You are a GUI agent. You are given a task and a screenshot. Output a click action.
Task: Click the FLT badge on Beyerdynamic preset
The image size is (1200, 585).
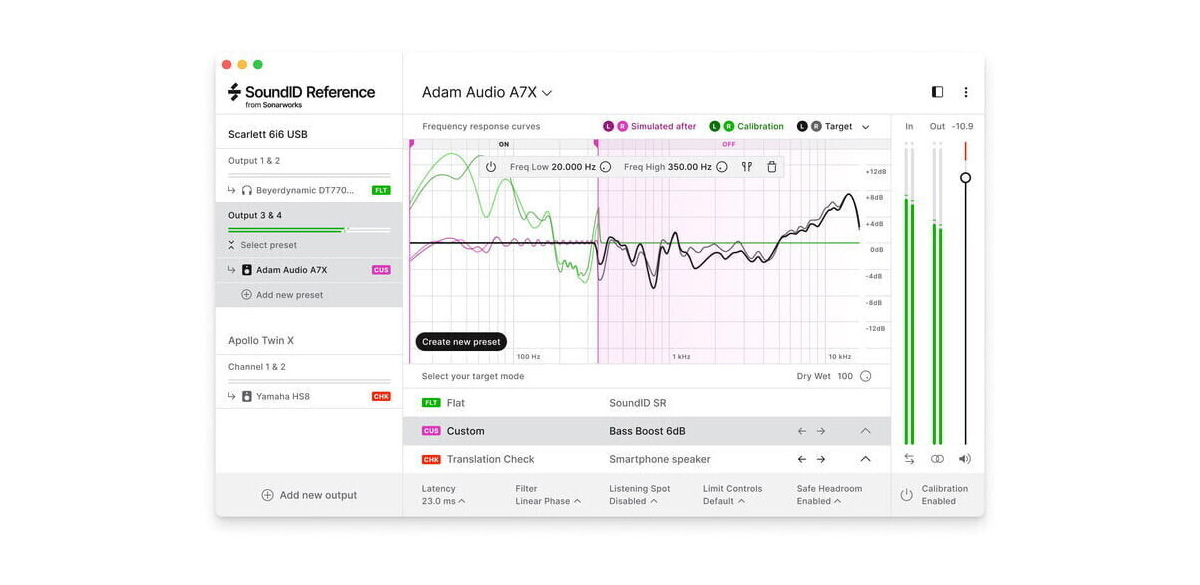[x=381, y=190]
